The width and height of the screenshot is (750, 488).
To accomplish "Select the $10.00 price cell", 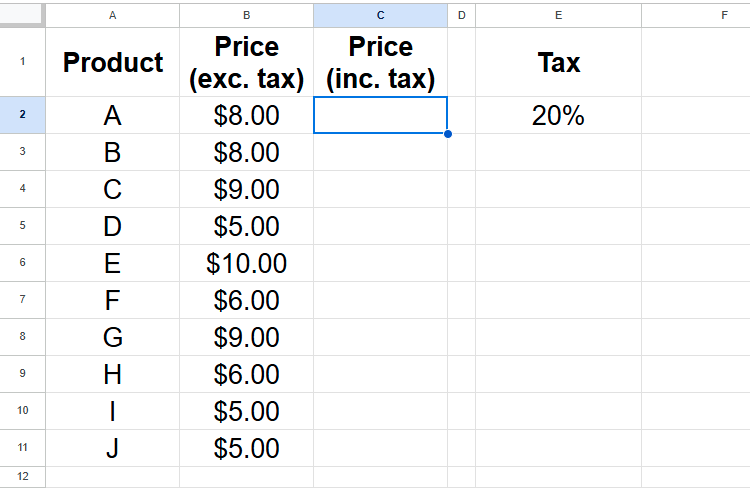I will click(x=246, y=263).
